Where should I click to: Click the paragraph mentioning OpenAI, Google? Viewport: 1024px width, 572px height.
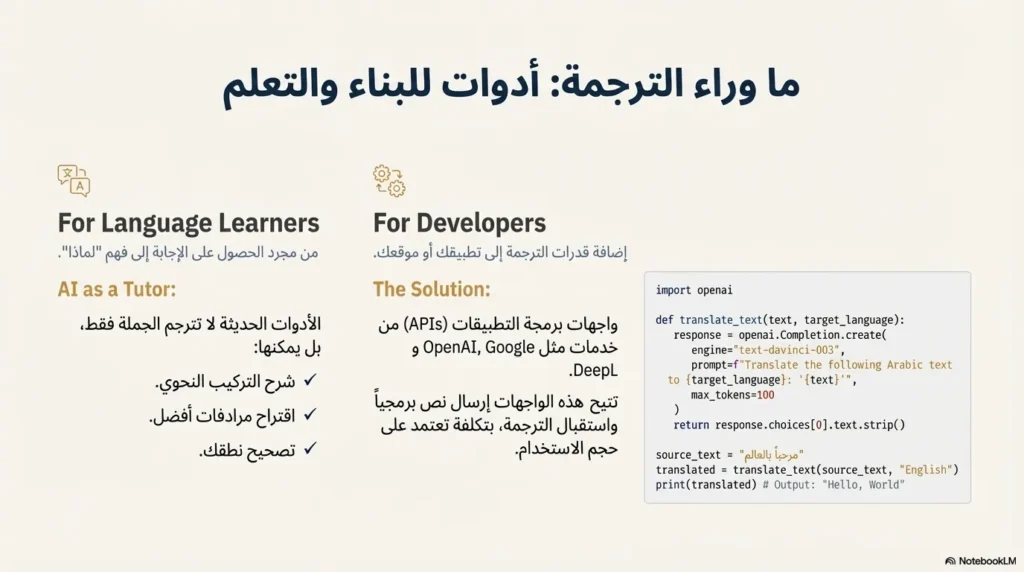point(498,347)
